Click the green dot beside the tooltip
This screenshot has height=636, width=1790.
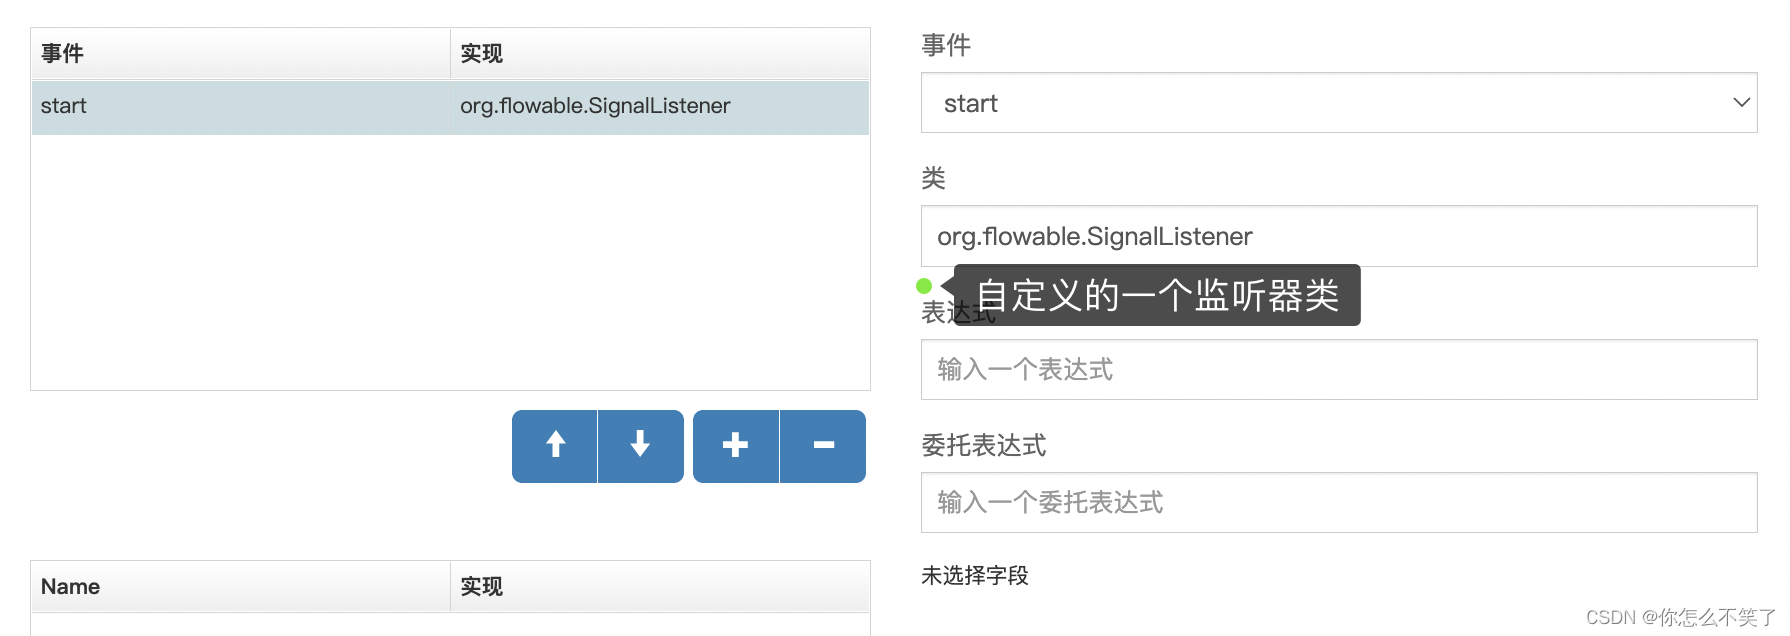pos(924,286)
